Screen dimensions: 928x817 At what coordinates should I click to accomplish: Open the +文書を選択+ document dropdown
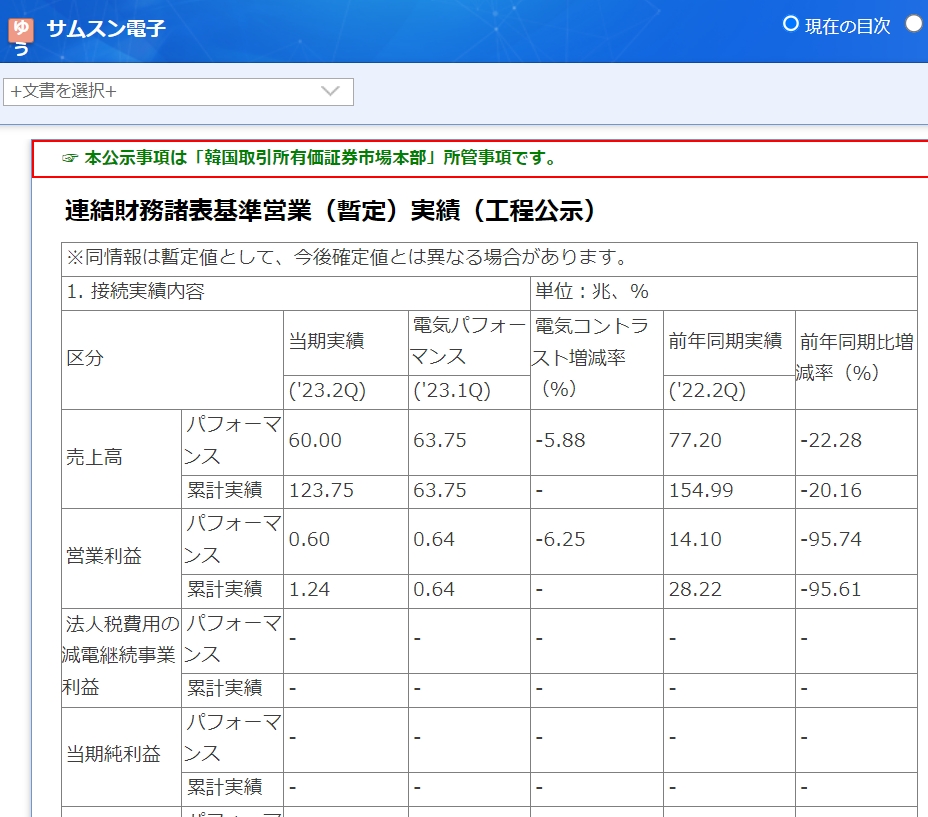(x=178, y=92)
